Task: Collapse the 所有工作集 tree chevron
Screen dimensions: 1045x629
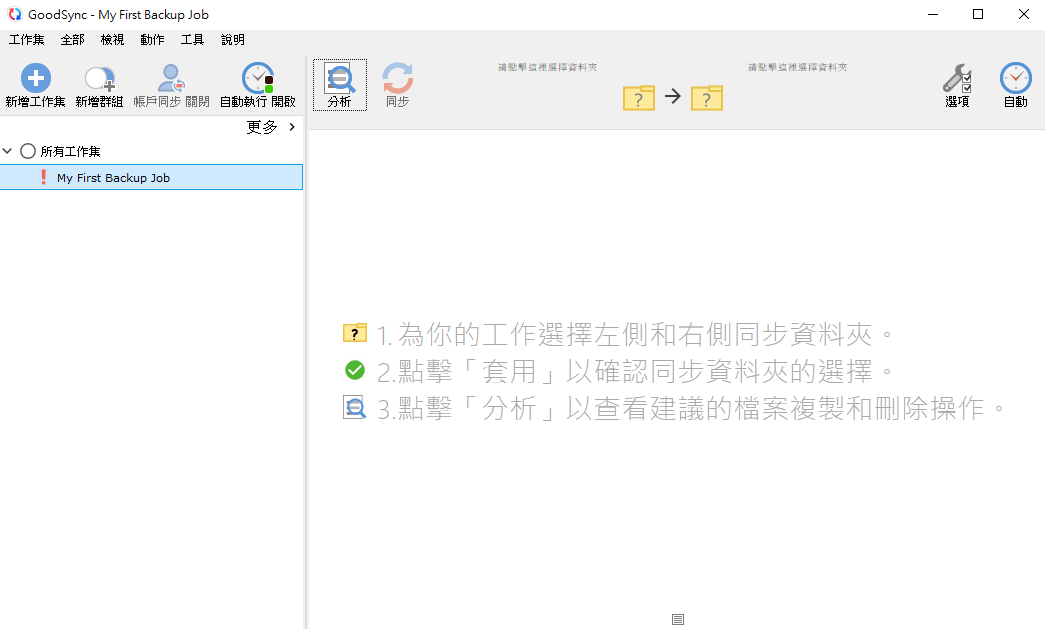Action: pyautogui.click(x=8, y=152)
